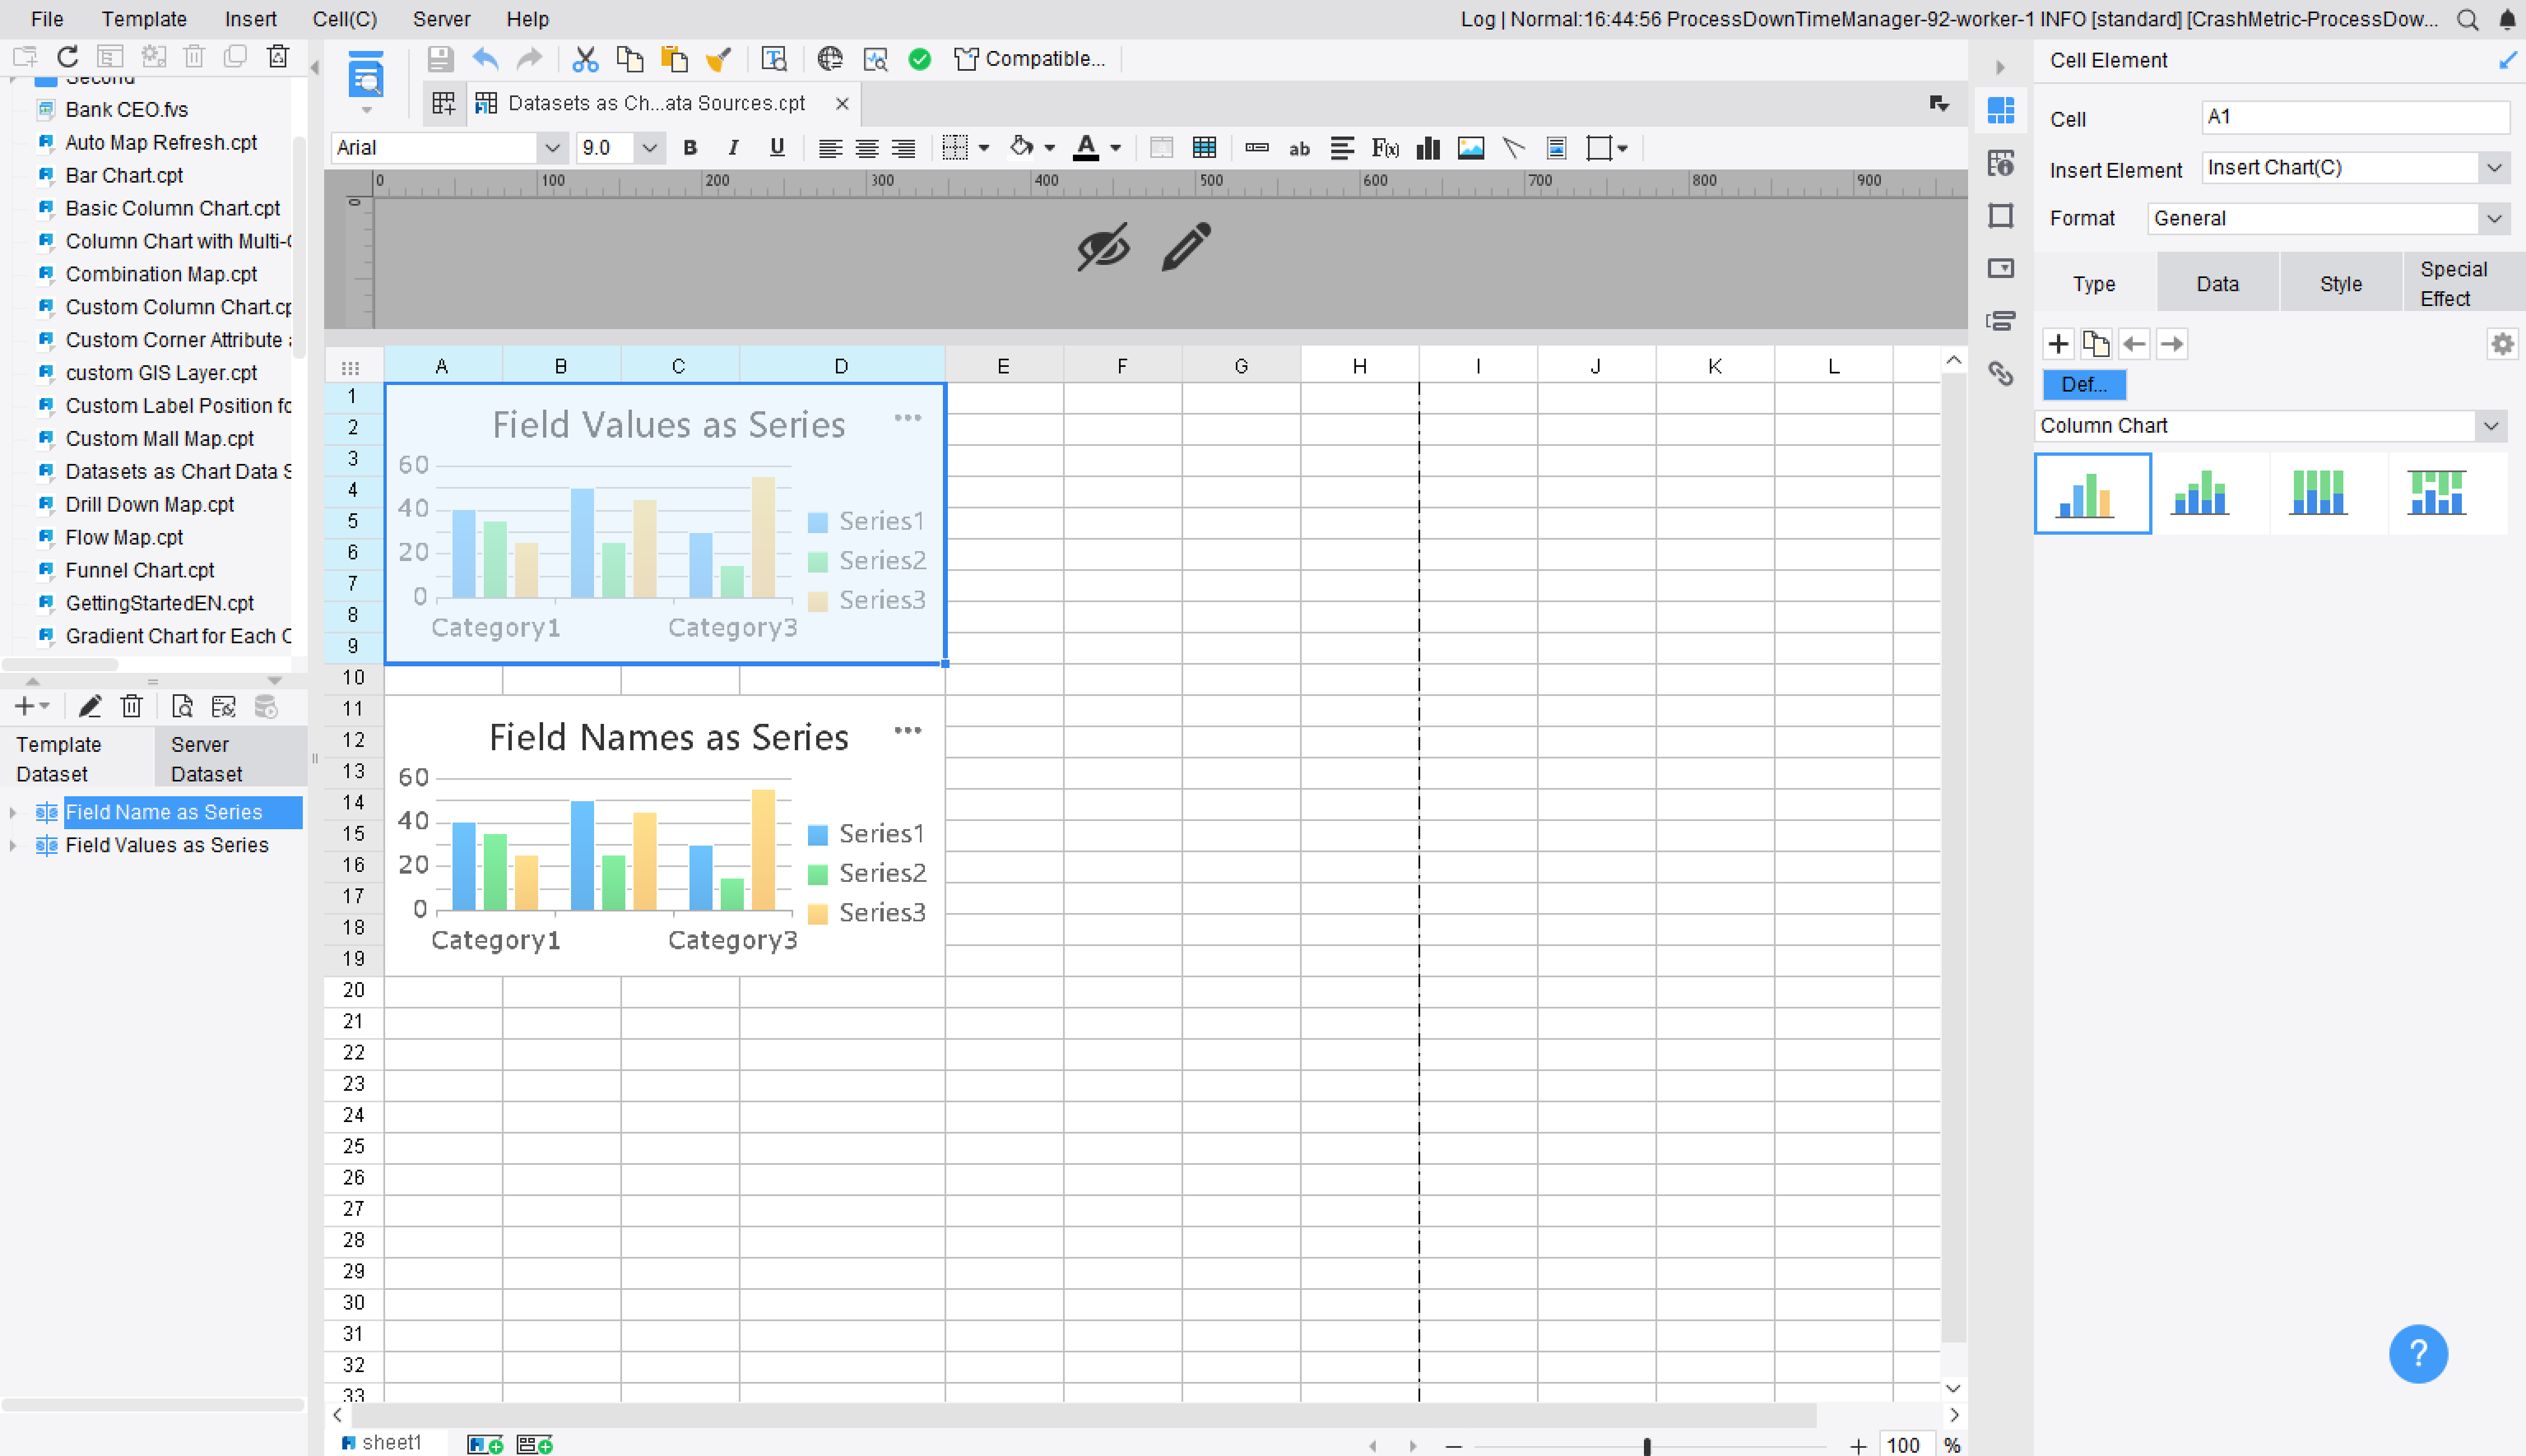Viewport: 2526px width, 1456px height.
Task: Click the Format Painter brush icon
Action: click(x=718, y=59)
